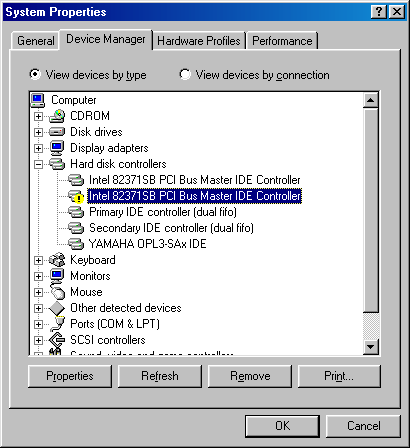Select the Device Manager tab
Image resolution: width=410 pixels, height=448 pixels.
(x=106, y=39)
